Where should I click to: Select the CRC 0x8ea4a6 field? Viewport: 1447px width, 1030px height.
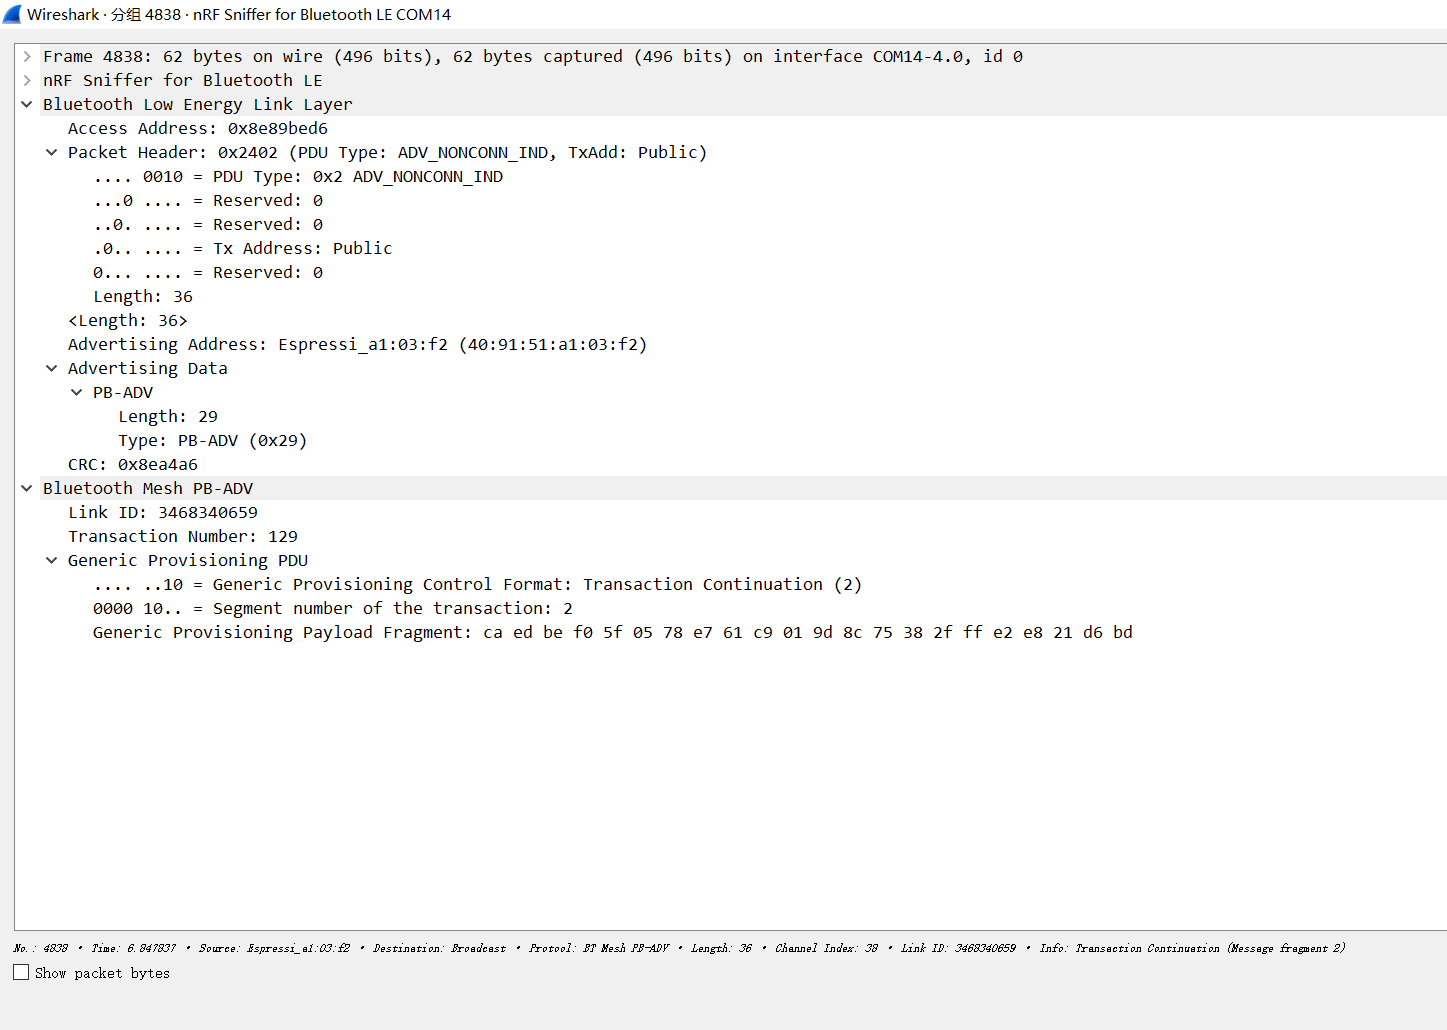(132, 465)
